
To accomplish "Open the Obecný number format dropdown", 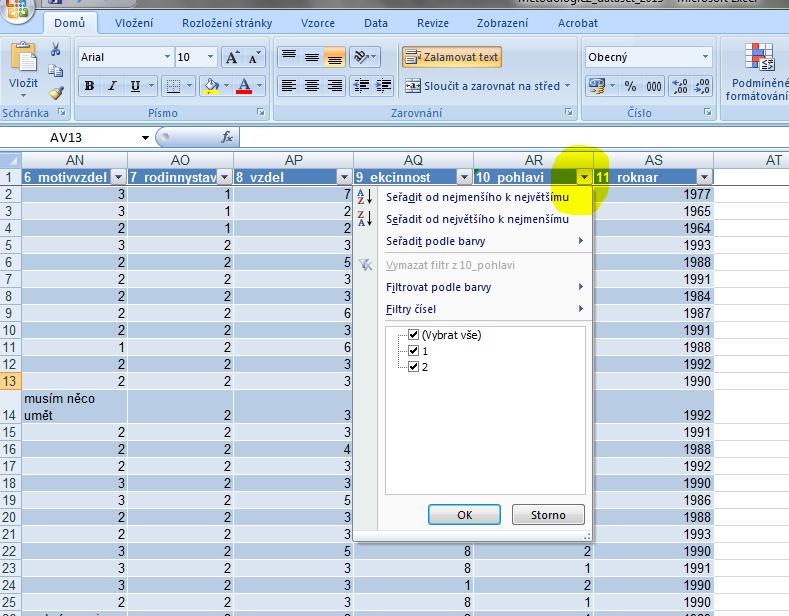I will coord(705,57).
